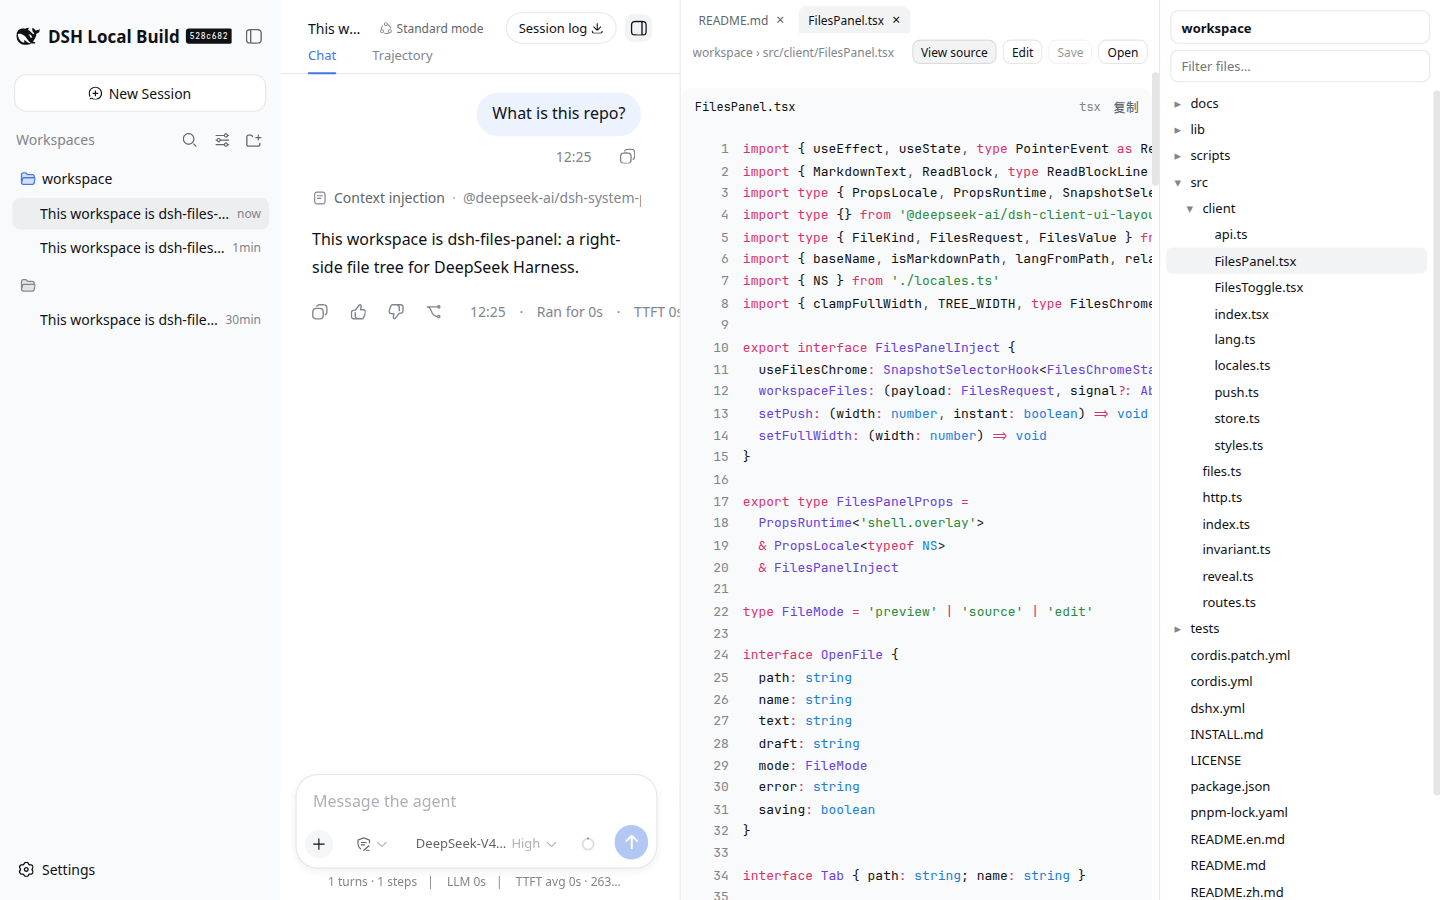
Task: Click the plus attach button in composer
Action: (319, 844)
